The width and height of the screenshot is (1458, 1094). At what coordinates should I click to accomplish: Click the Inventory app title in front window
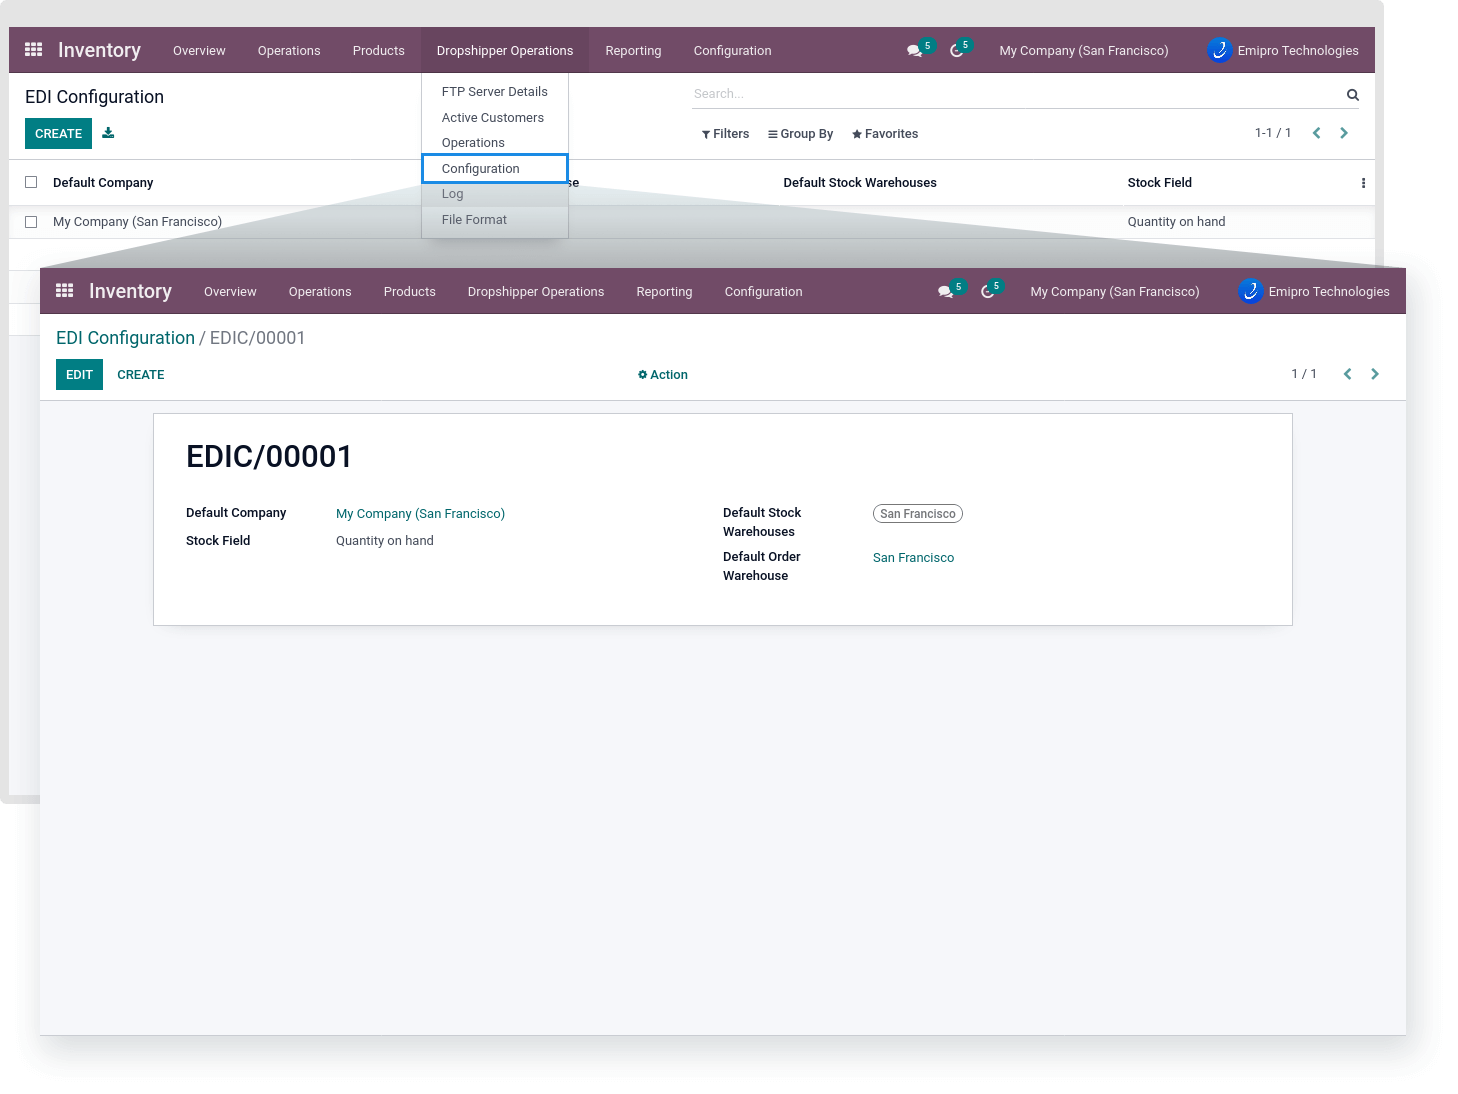(130, 291)
